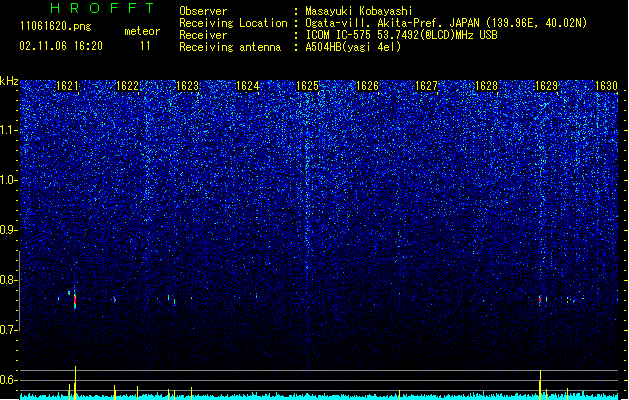The image size is (629, 400).
Task: Select the A504HB(yagi 4el) antenna text
Action: click(x=353, y=47)
